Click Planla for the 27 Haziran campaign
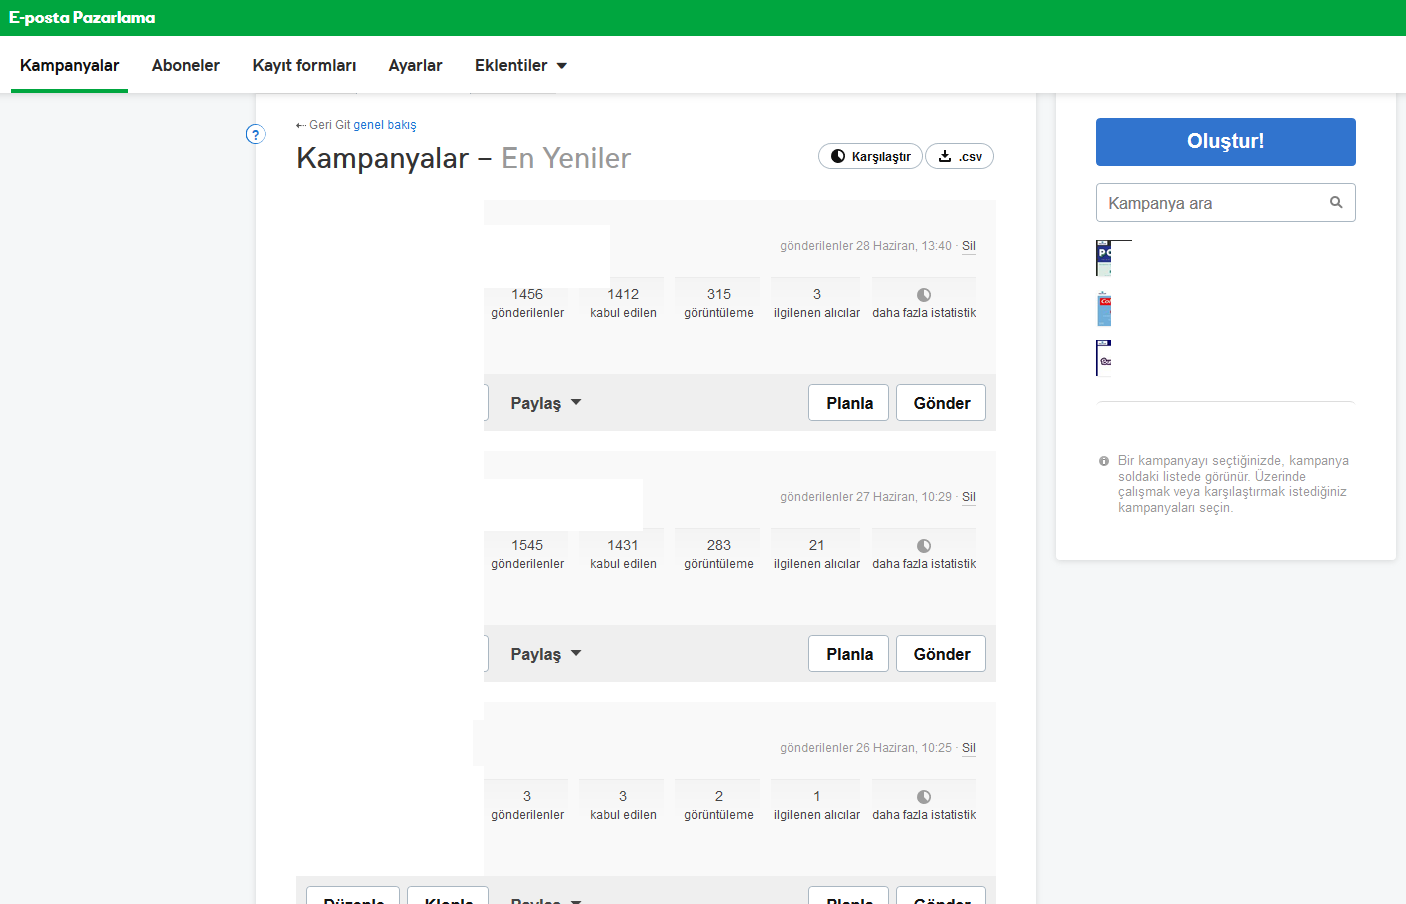 point(848,654)
